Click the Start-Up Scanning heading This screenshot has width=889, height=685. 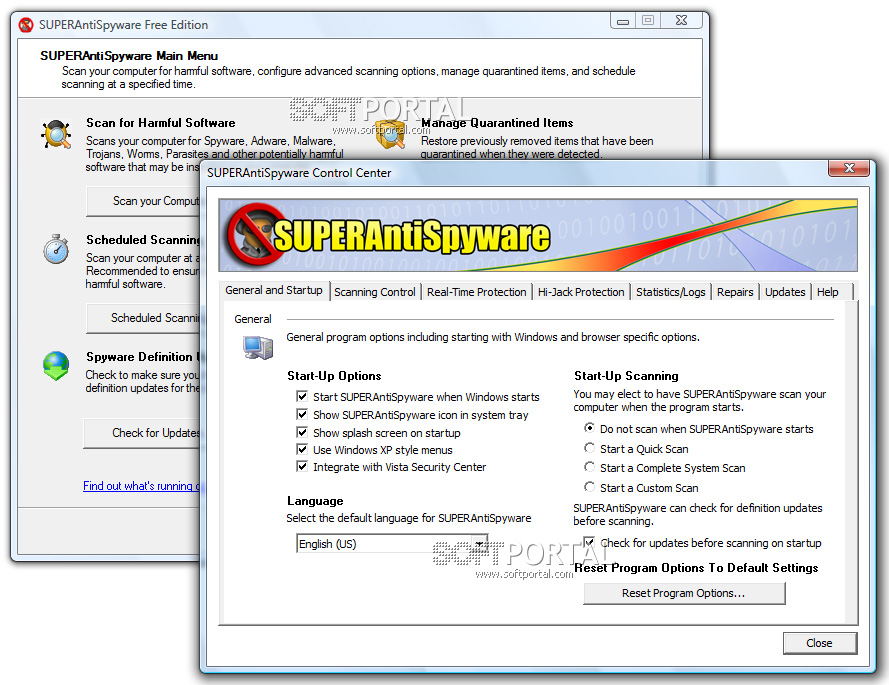(626, 376)
